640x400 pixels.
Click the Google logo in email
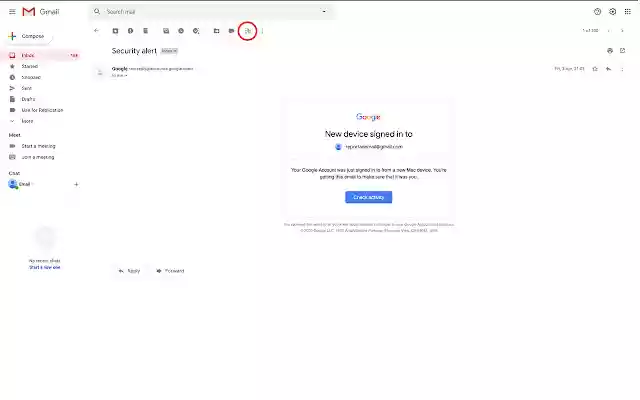coord(368,117)
